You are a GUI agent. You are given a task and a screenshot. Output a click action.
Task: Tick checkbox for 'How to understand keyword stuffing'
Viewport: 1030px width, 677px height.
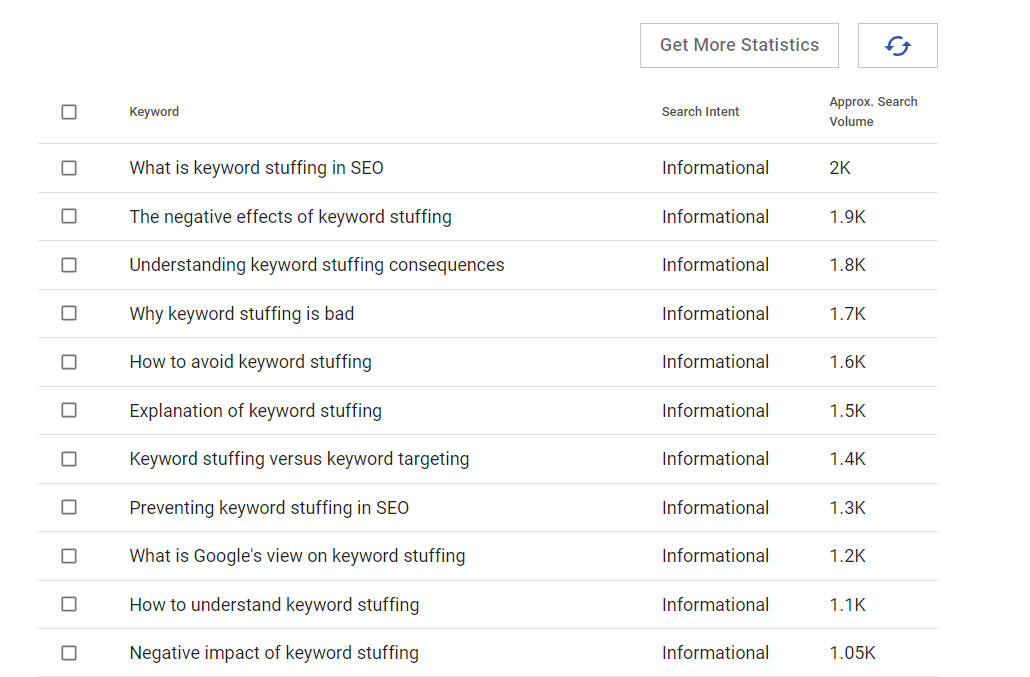point(69,604)
